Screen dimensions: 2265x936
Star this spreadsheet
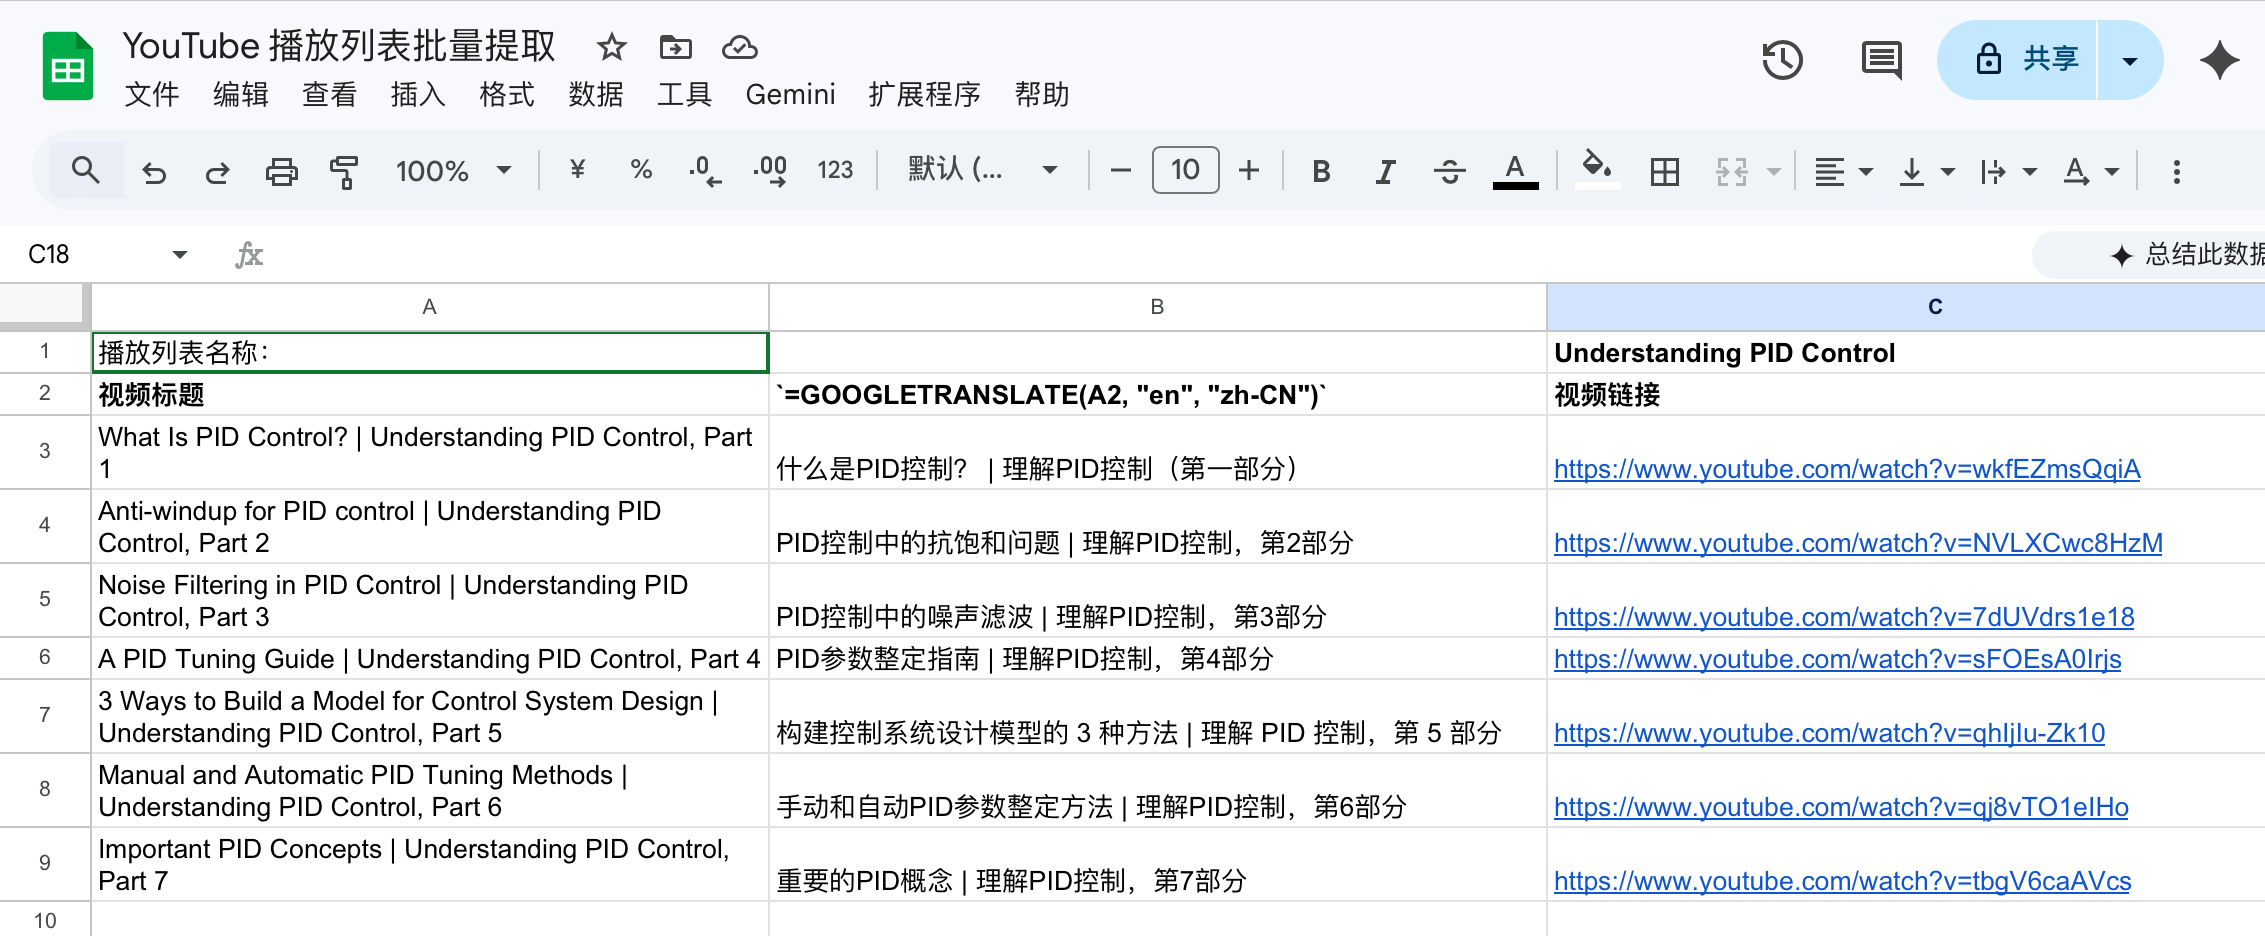[x=611, y=47]
